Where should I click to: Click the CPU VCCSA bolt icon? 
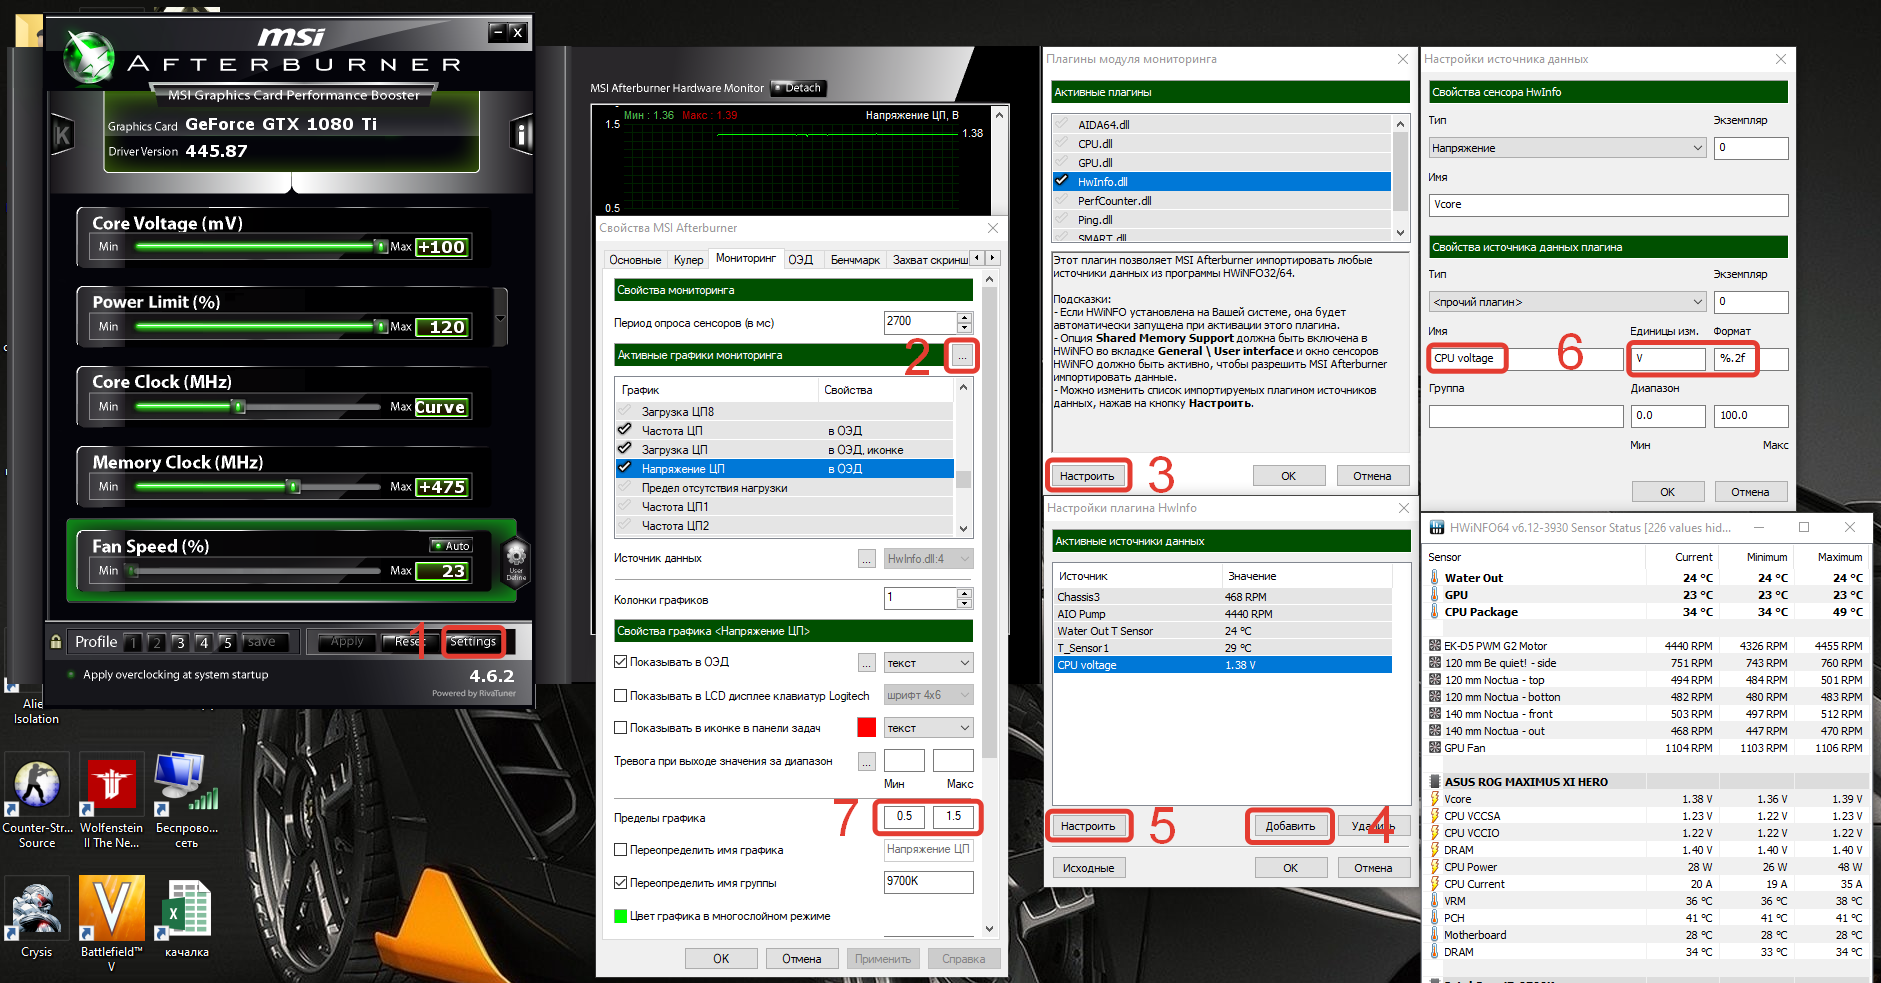pos(1435,816)
